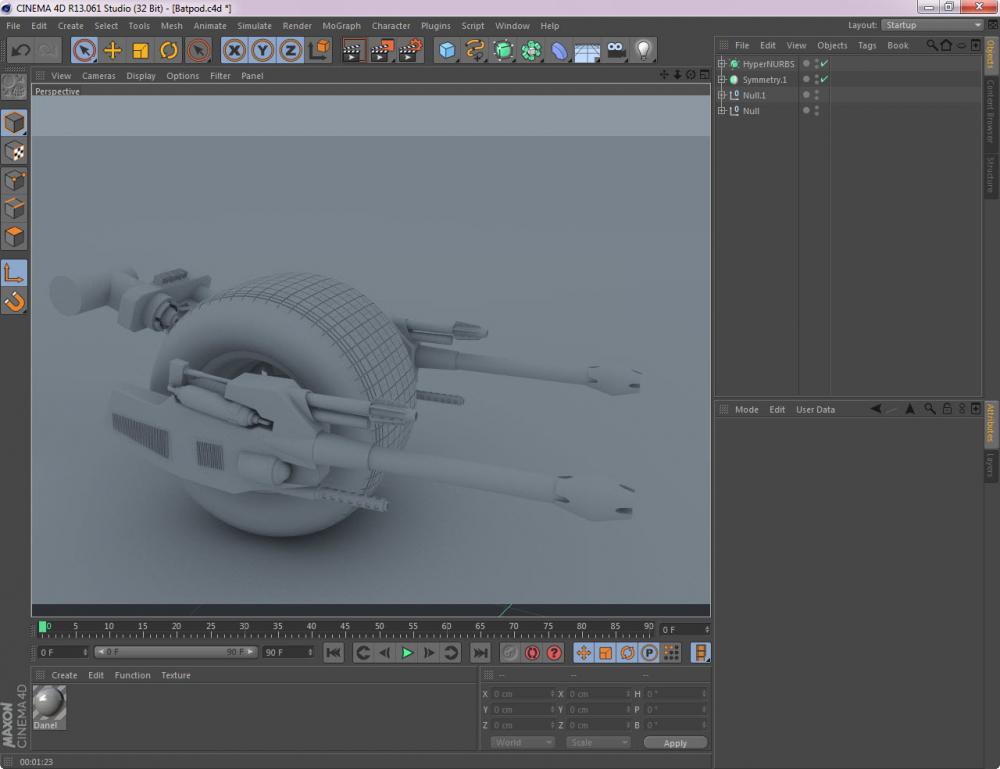This screenshot has height=769, width=1000.
Task: Switch to the Content Browser tab
Action: [x=991, y=111]
